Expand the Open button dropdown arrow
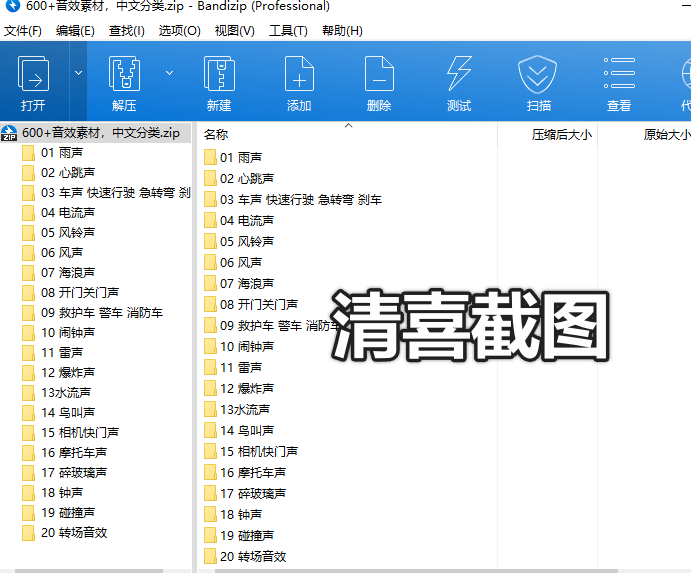Viewport: 691px width, 573px height. pos(78,73)
